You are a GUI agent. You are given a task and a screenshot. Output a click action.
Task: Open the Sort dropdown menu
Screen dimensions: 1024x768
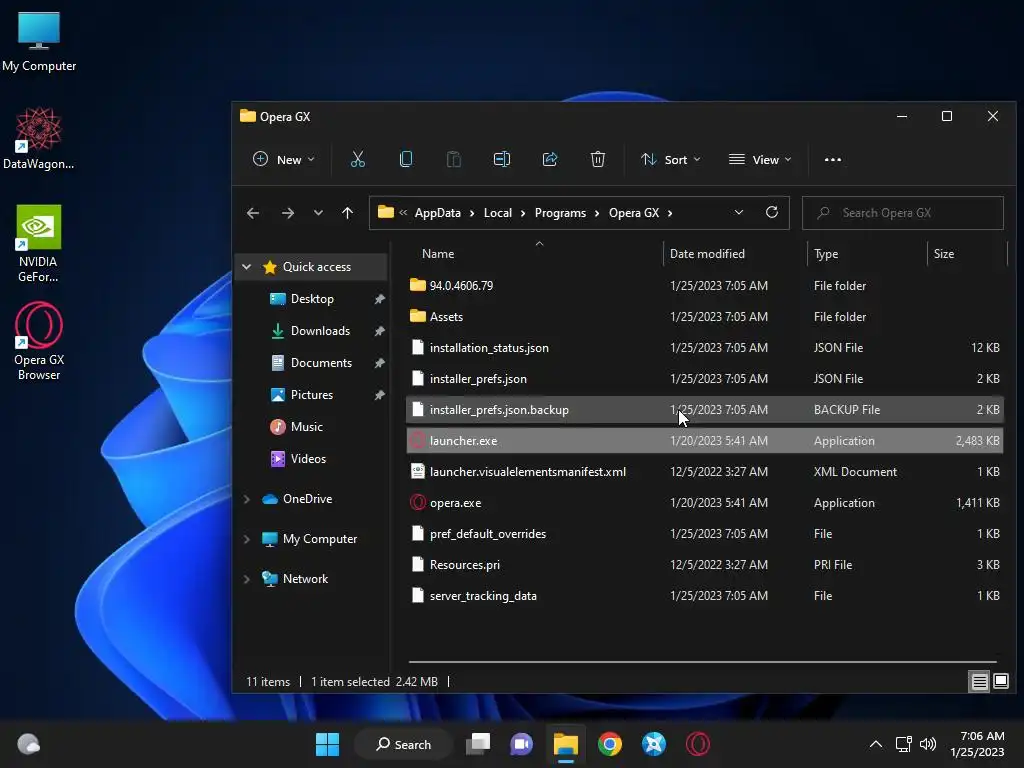pyautogui.click(x=671, y=159)
